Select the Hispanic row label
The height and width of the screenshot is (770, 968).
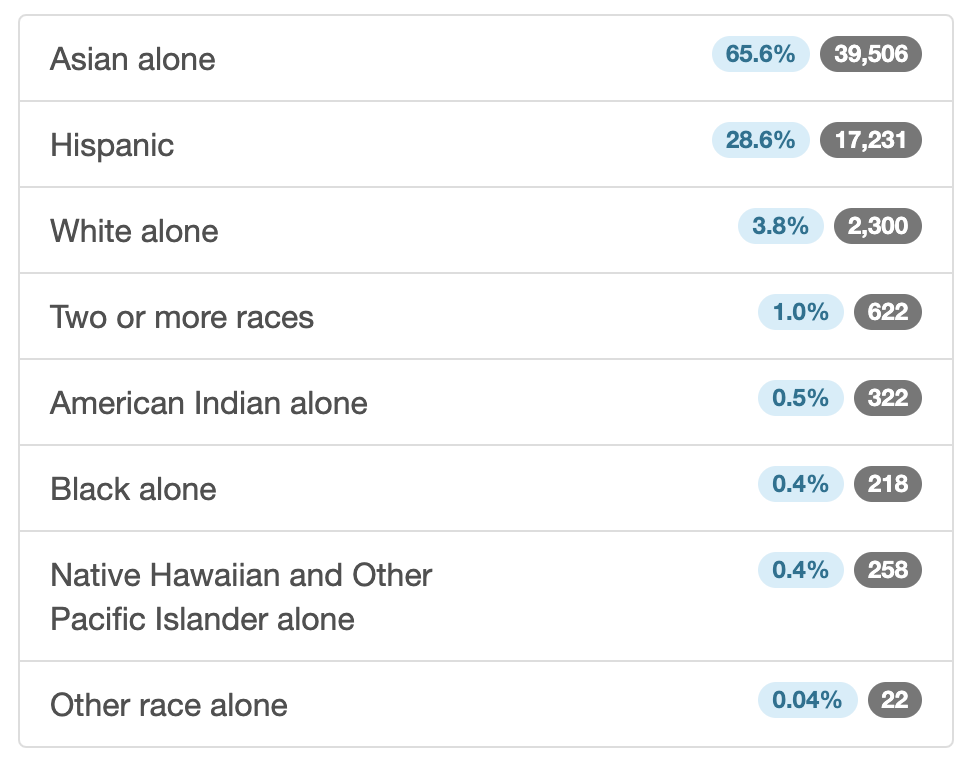click(112, 146)
